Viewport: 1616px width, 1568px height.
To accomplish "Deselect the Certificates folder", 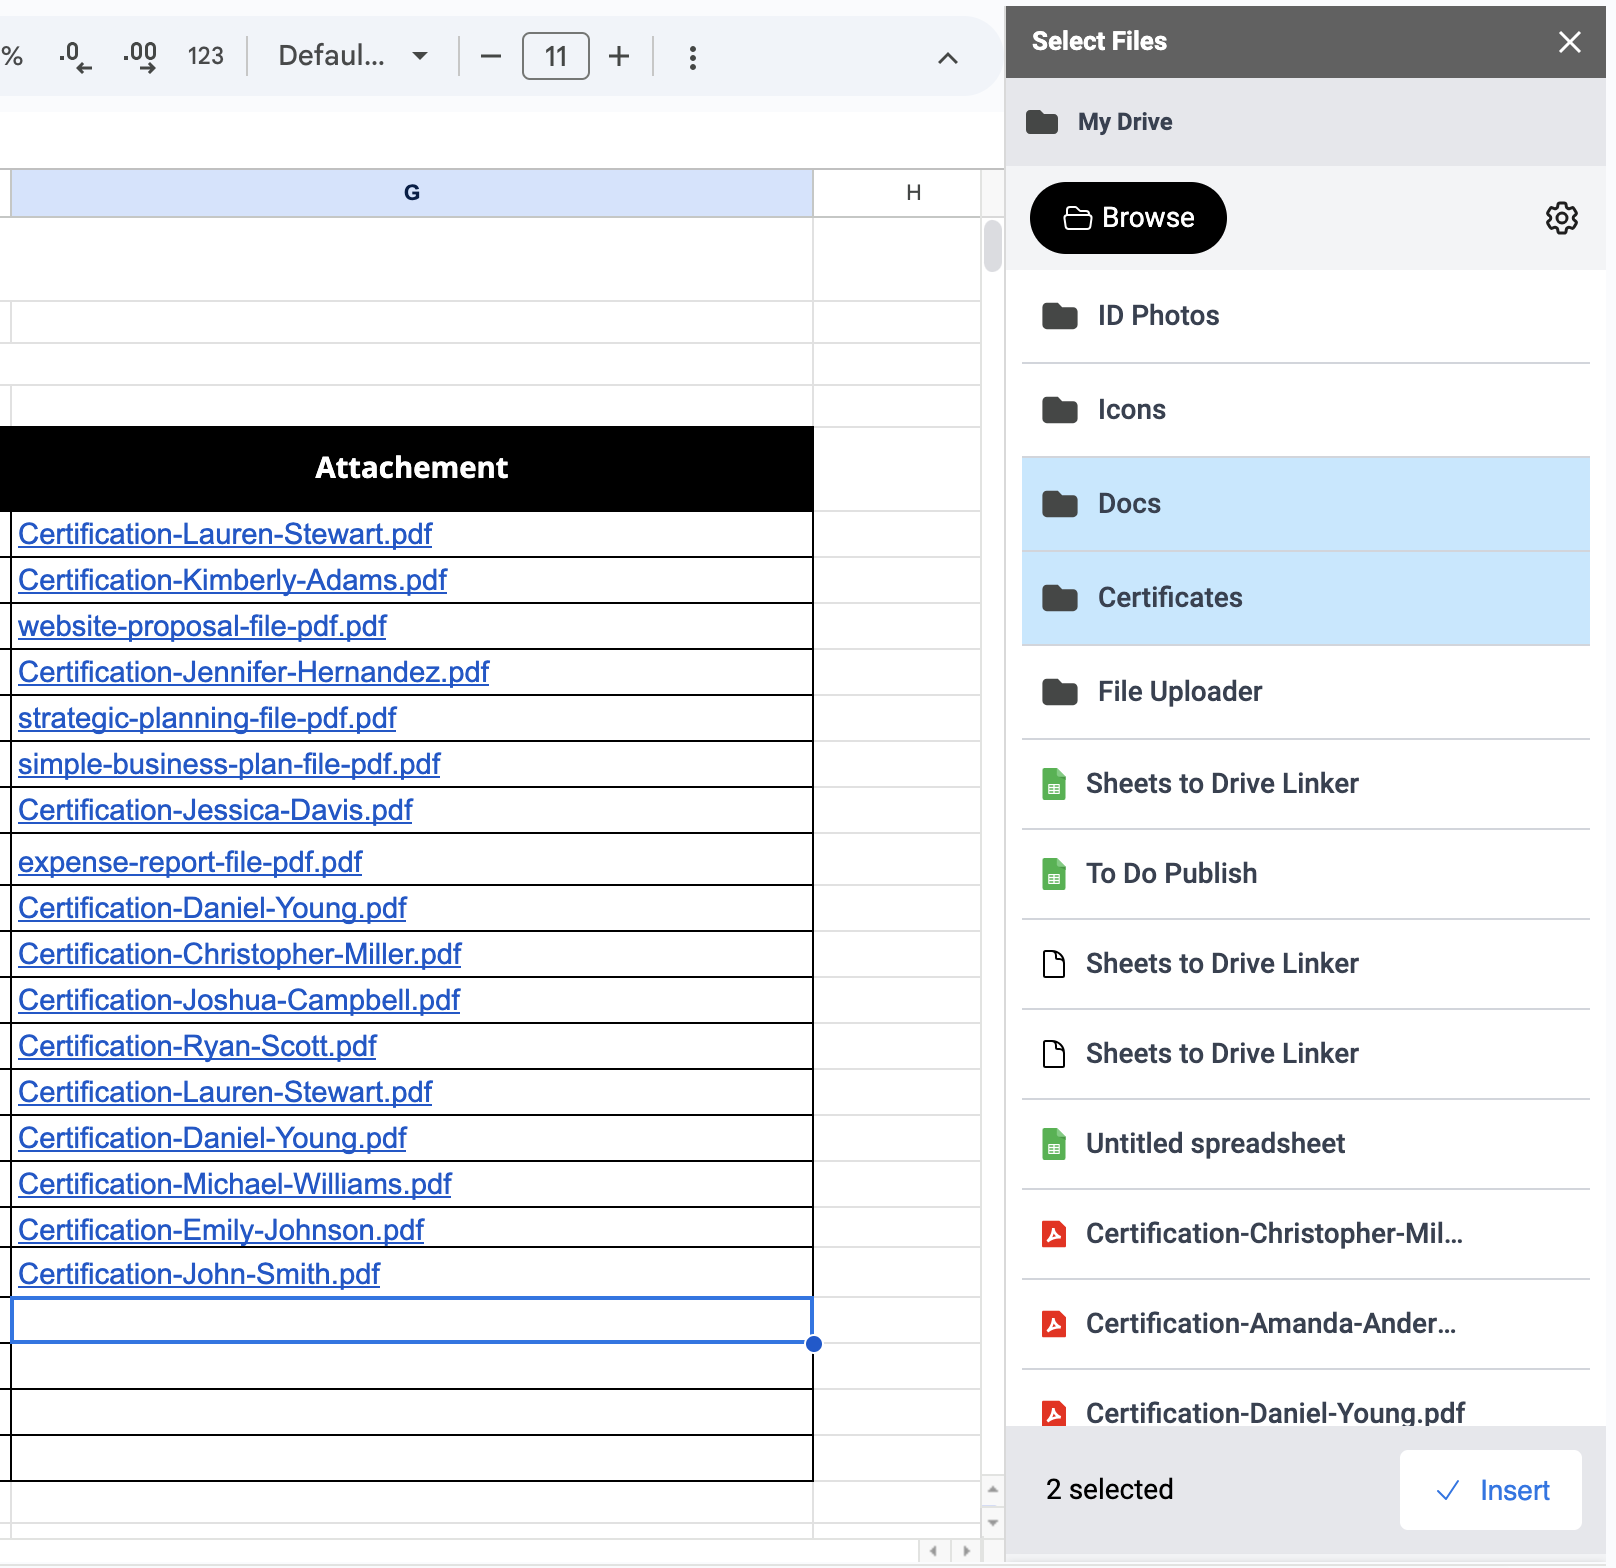I will click(1305, 598).
